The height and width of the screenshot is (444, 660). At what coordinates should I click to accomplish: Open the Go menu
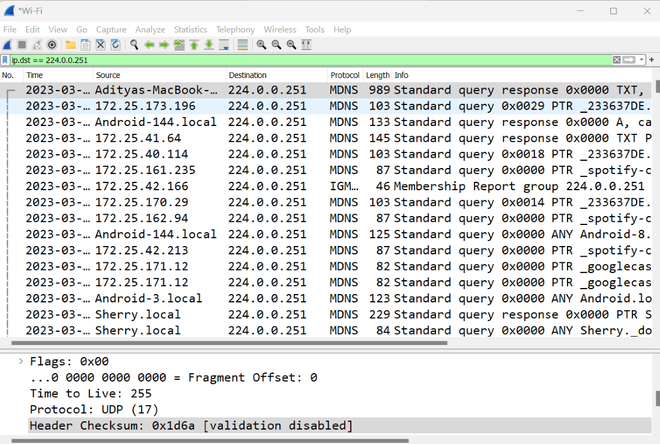pos(82,29)
